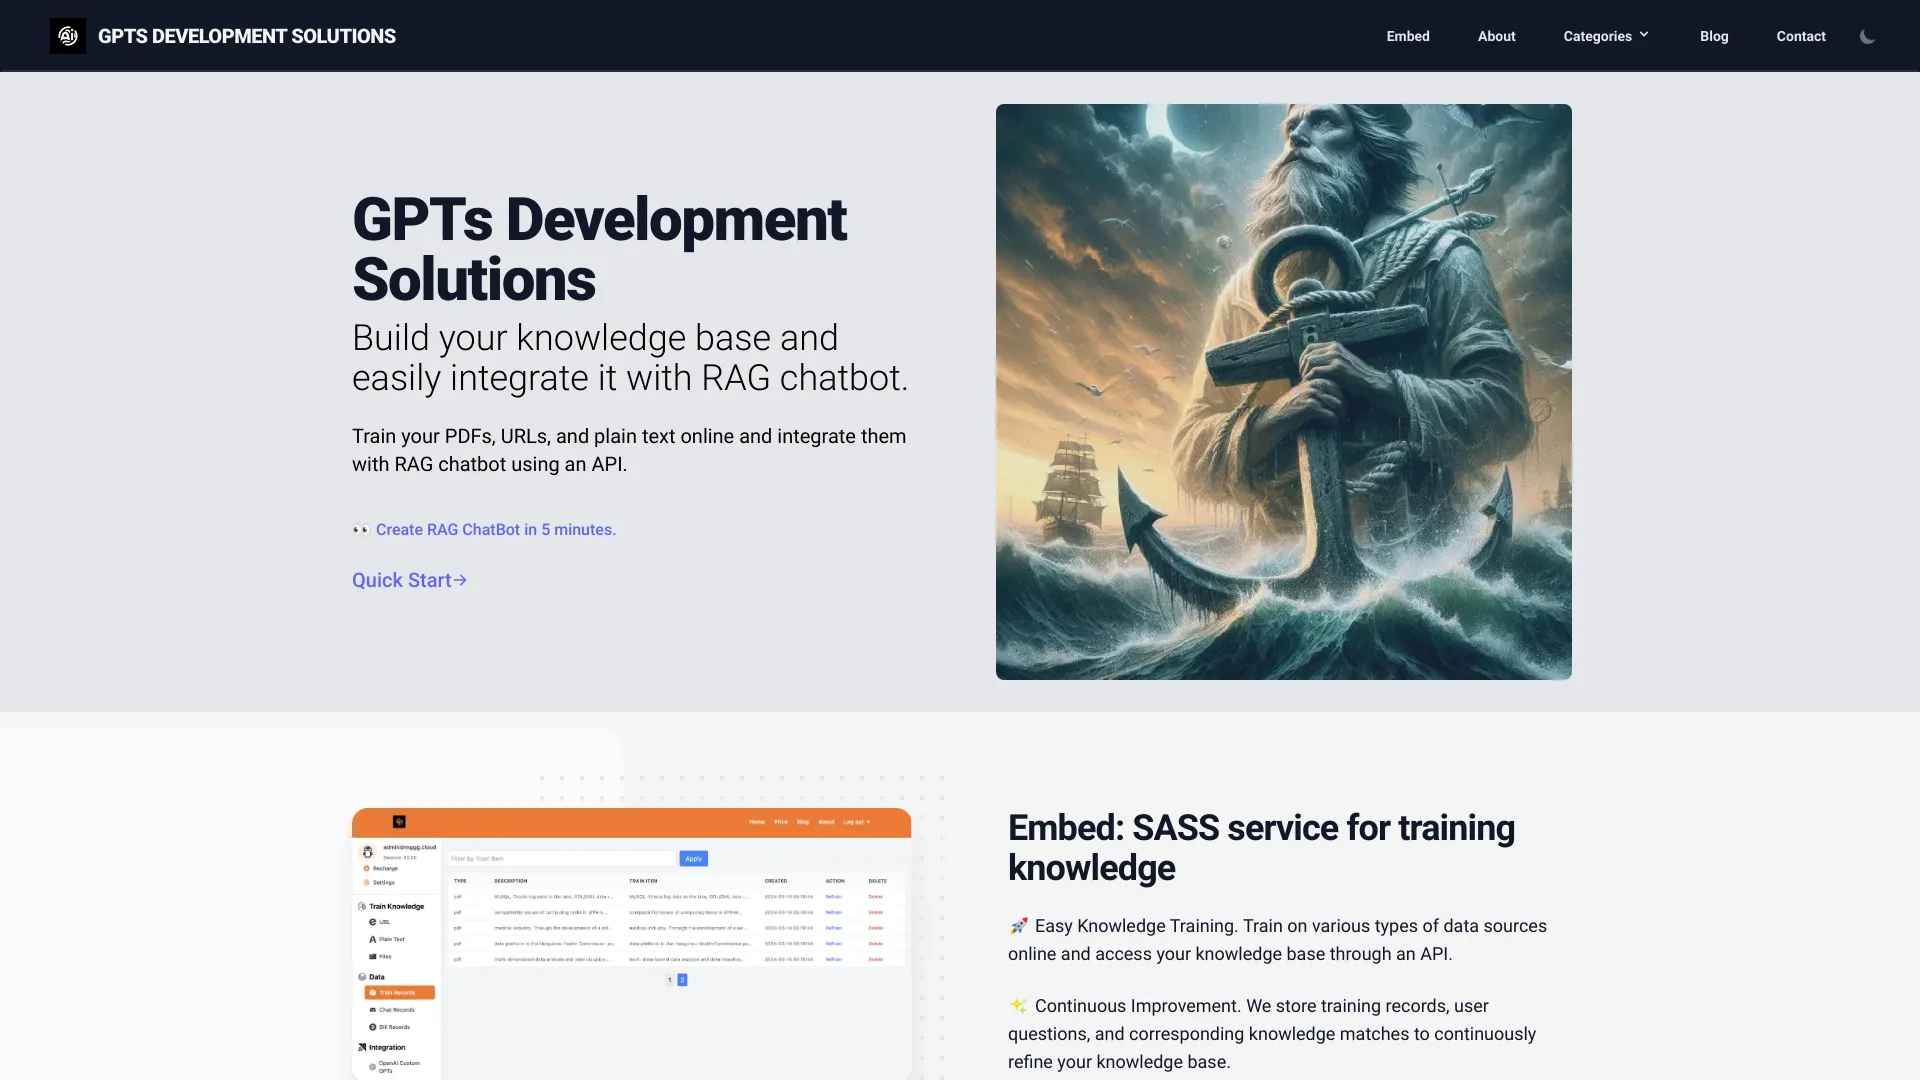Follow the 'Create RAG ChatBot in 5 minutes' link

click(496, 529)
